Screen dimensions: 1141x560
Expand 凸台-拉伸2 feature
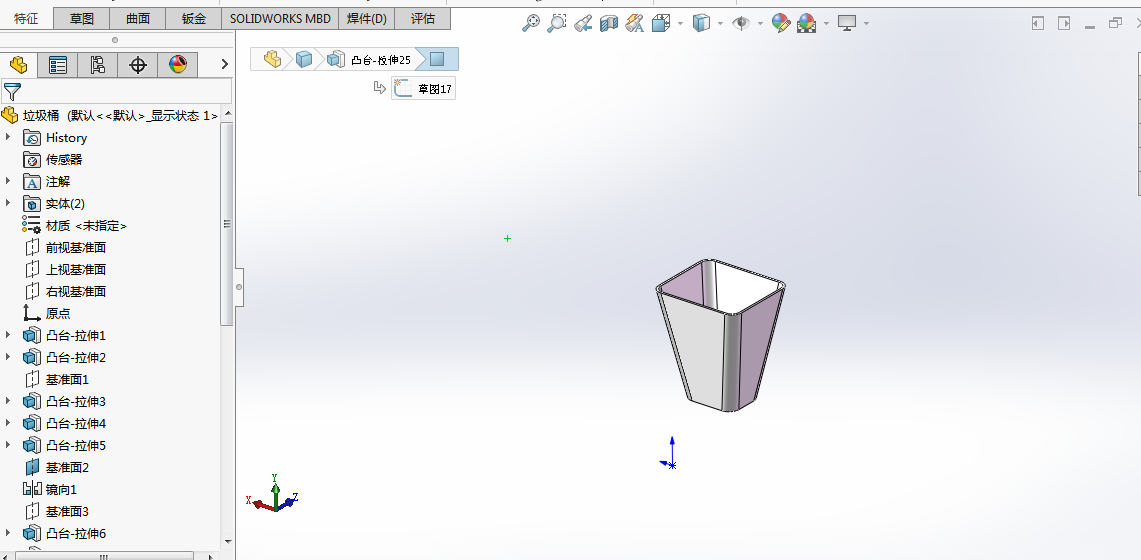(x=8, y=357)
